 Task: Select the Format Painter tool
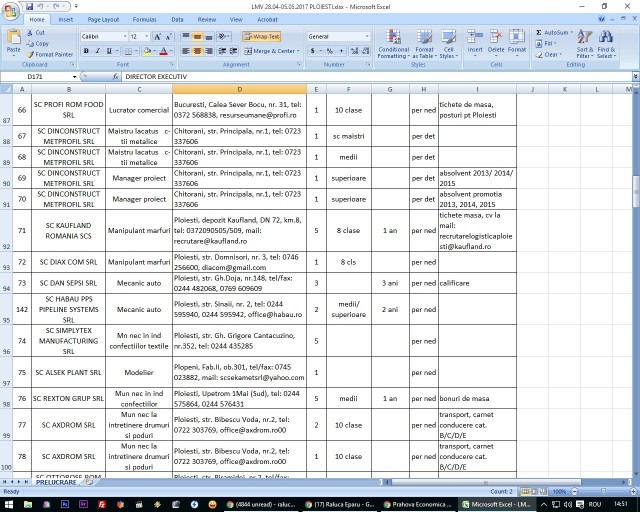[x=50, y=54]
